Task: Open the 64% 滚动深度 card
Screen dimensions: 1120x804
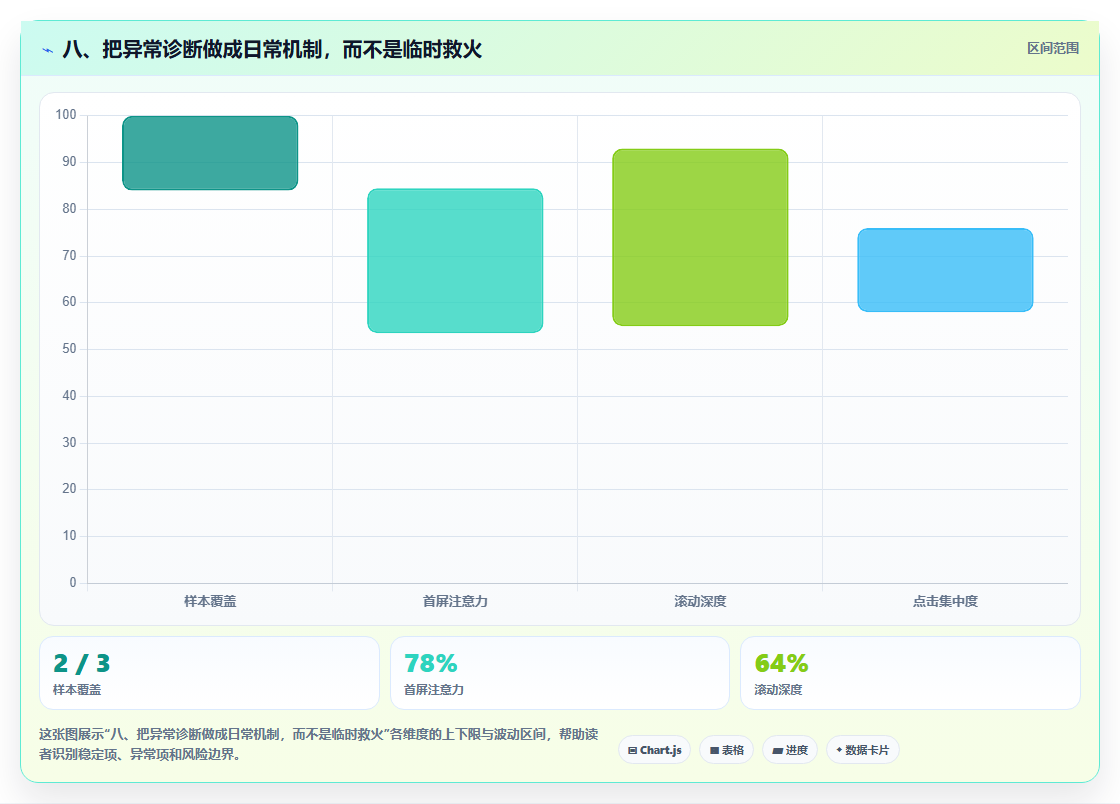Action: point(910,673)
